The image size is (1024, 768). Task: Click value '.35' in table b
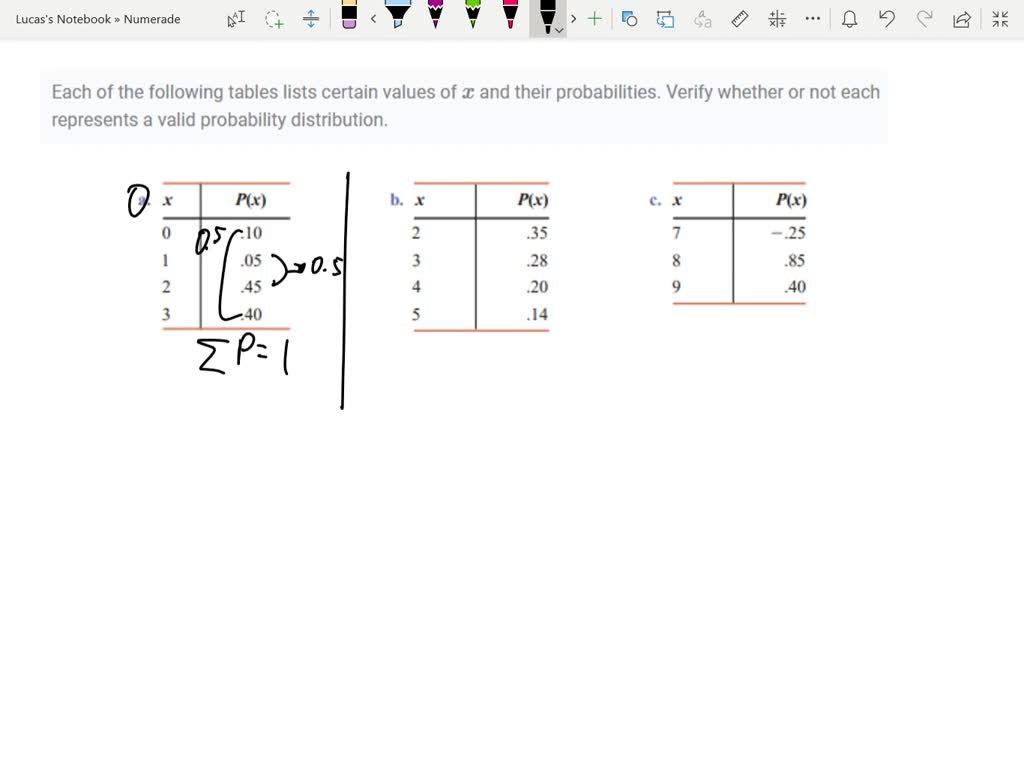click(x=537, y=232)
